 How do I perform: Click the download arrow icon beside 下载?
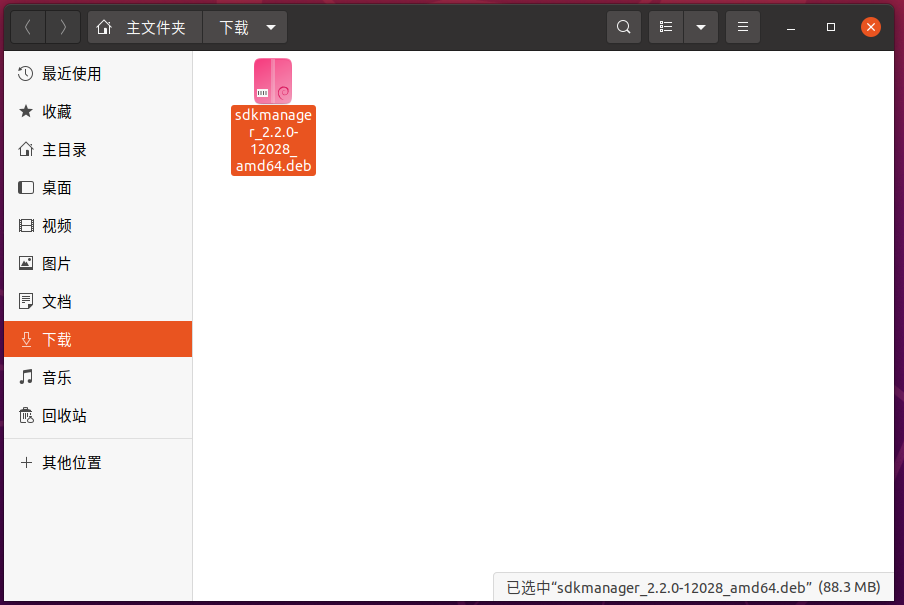(26, 339)
